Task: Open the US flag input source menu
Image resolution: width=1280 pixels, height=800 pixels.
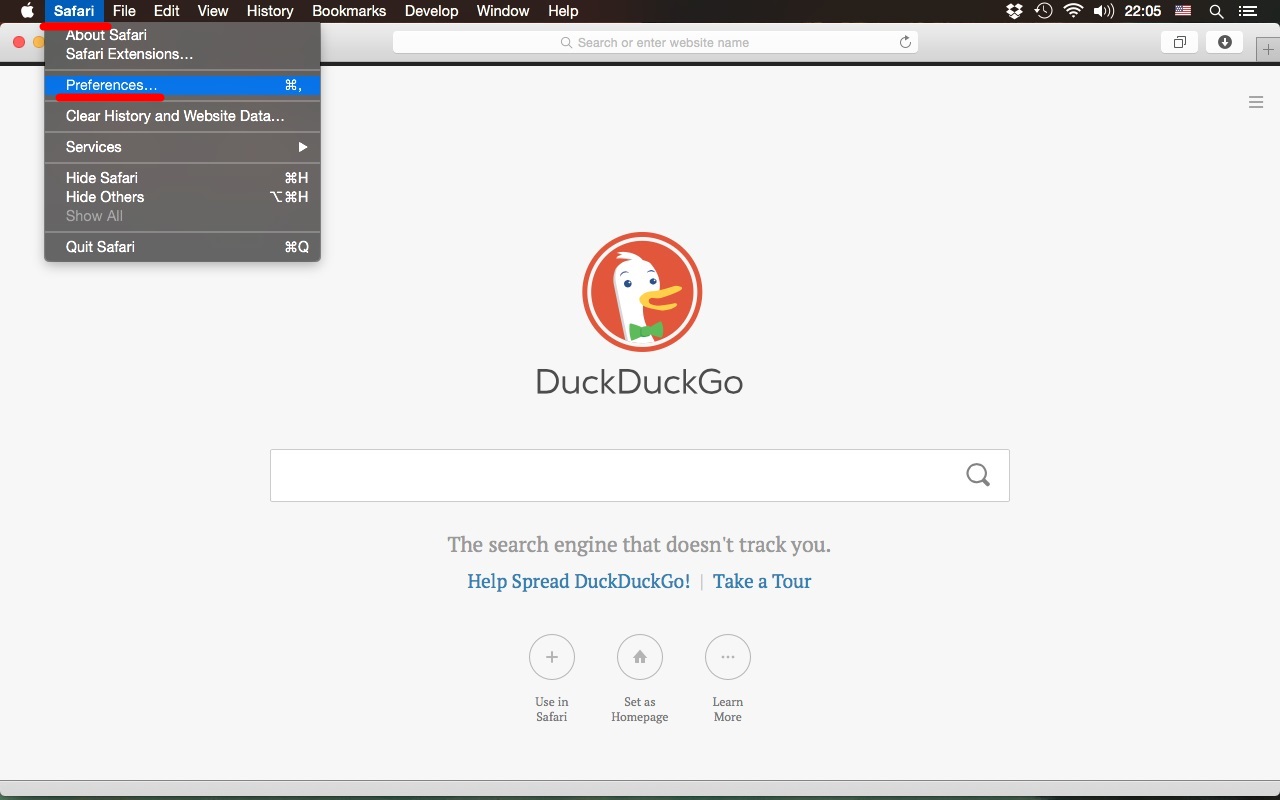Action: (x=1183, y=11)
